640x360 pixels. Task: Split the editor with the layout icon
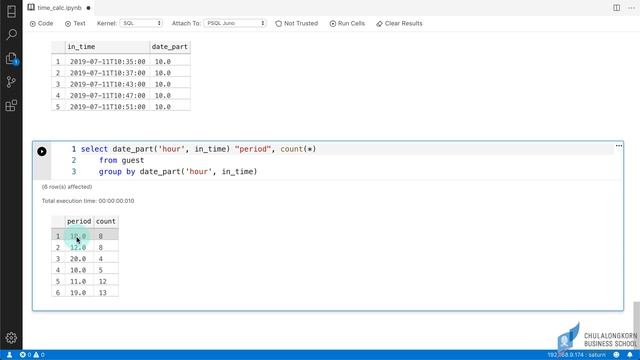click(x=616, y=8)
